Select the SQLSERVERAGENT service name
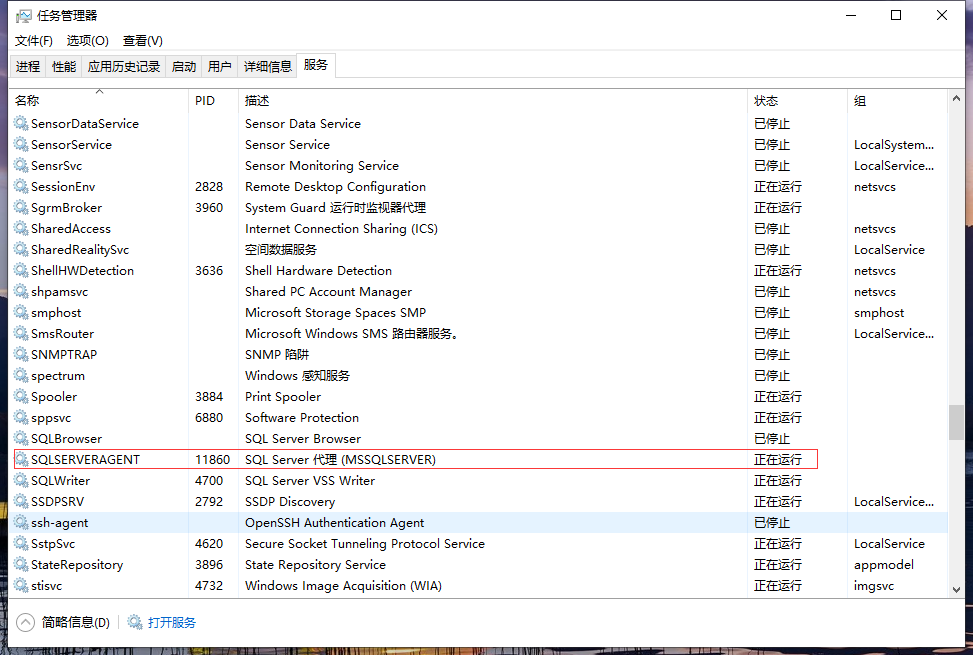973x655 pixels. (86, 460)
